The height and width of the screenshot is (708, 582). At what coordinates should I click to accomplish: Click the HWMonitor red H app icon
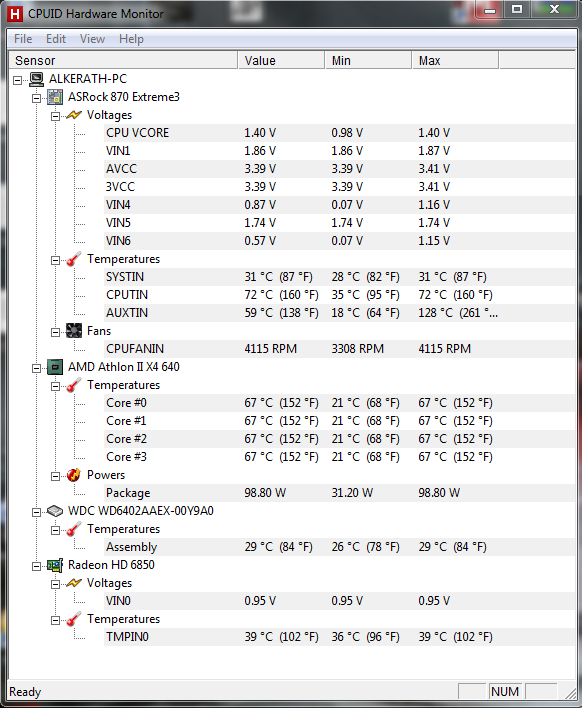pos(14,14)
